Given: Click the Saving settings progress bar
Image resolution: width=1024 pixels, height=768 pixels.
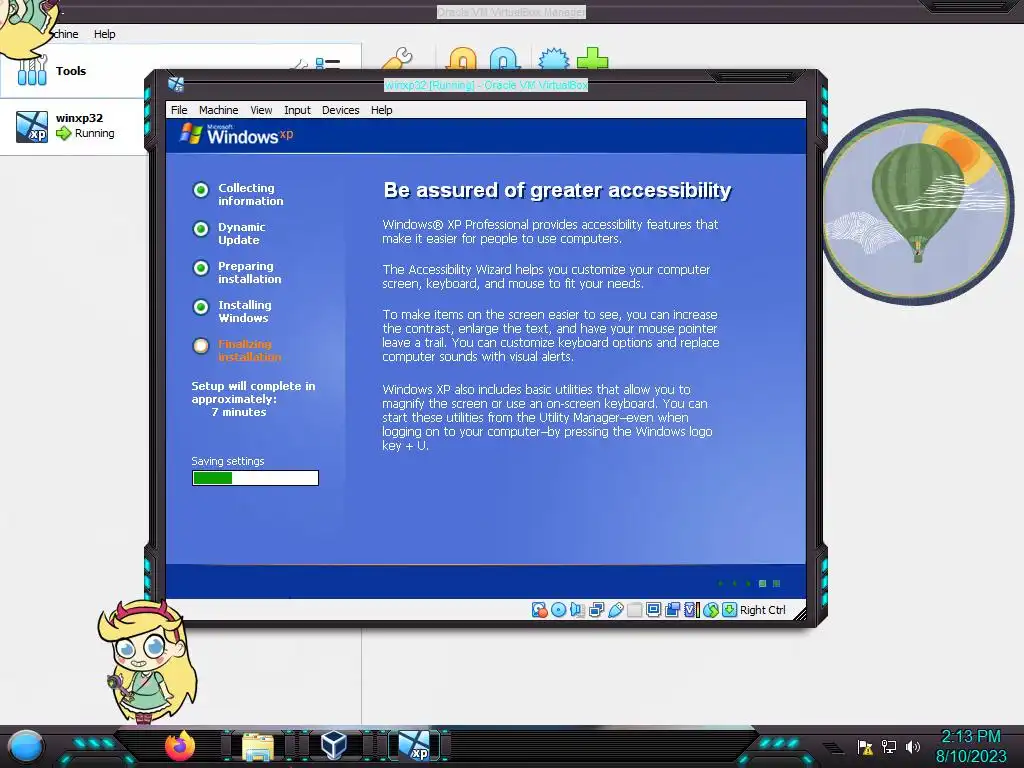Looking at the screenshot, I should click(x=255, y=478).
